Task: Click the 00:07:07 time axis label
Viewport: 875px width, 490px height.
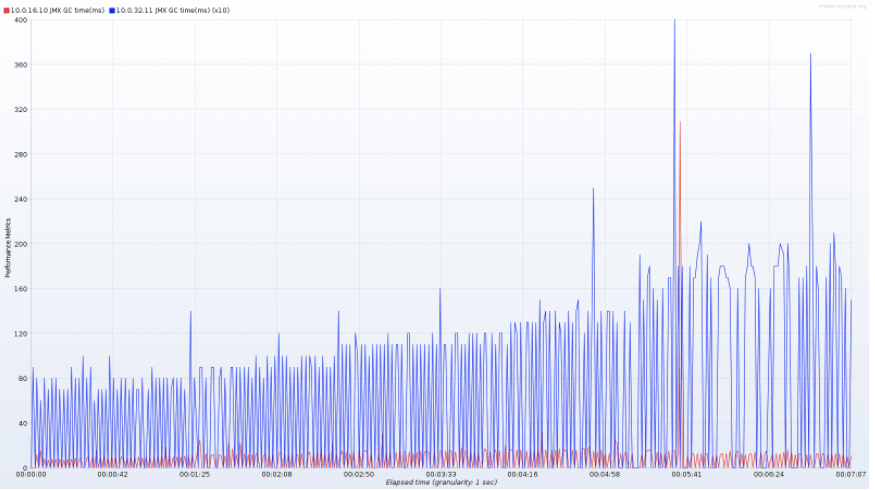Action: coord(850,474)
